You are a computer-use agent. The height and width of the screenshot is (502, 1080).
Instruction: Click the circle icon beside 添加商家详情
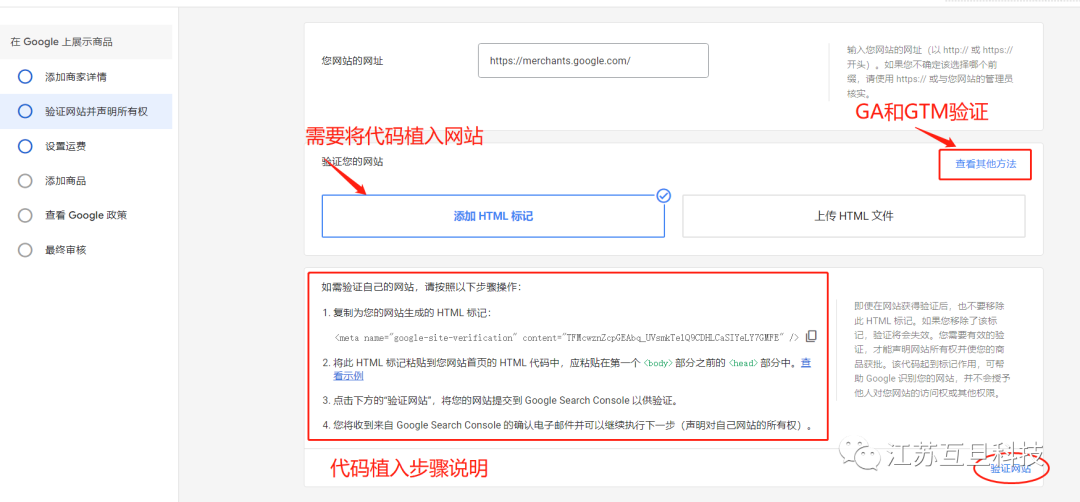(26, 77)
